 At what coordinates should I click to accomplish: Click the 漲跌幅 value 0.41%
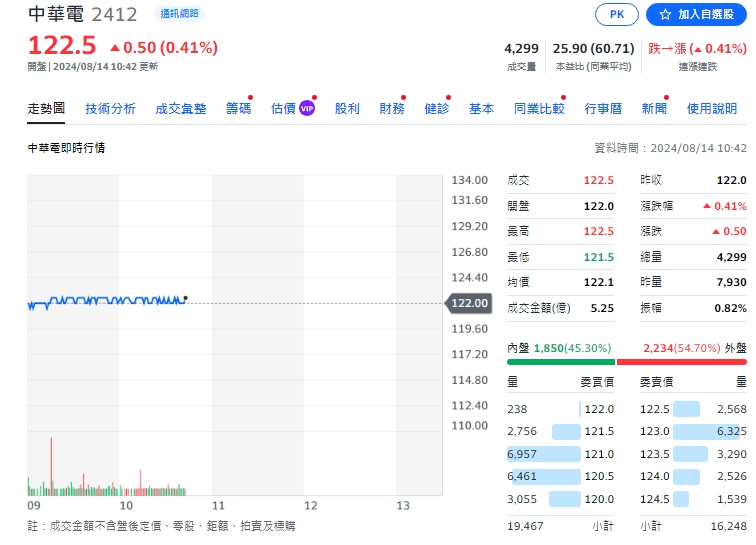pyautogui.click(x=725, y=206)
